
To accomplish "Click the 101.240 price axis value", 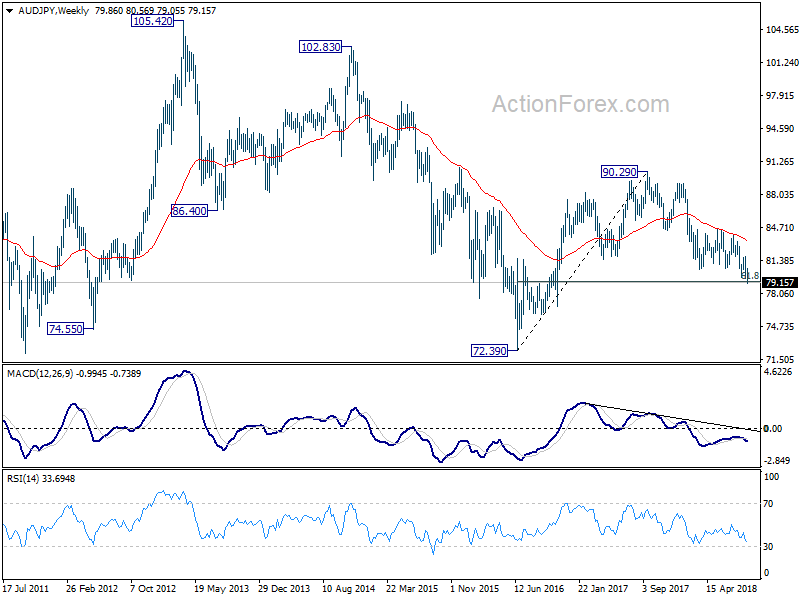I will point(782,63).
